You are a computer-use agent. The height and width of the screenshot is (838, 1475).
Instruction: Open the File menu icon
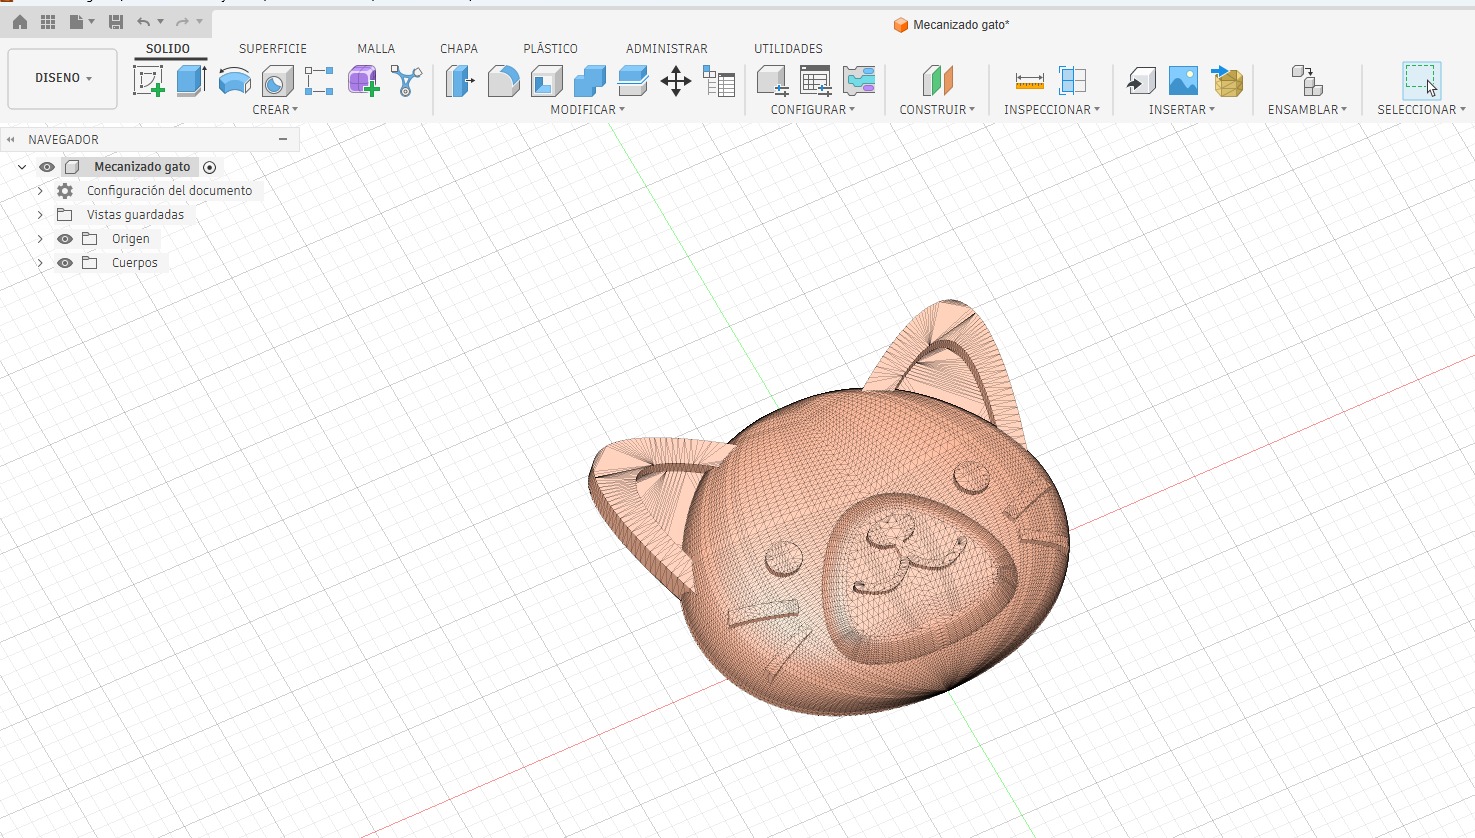pos(77,22)
